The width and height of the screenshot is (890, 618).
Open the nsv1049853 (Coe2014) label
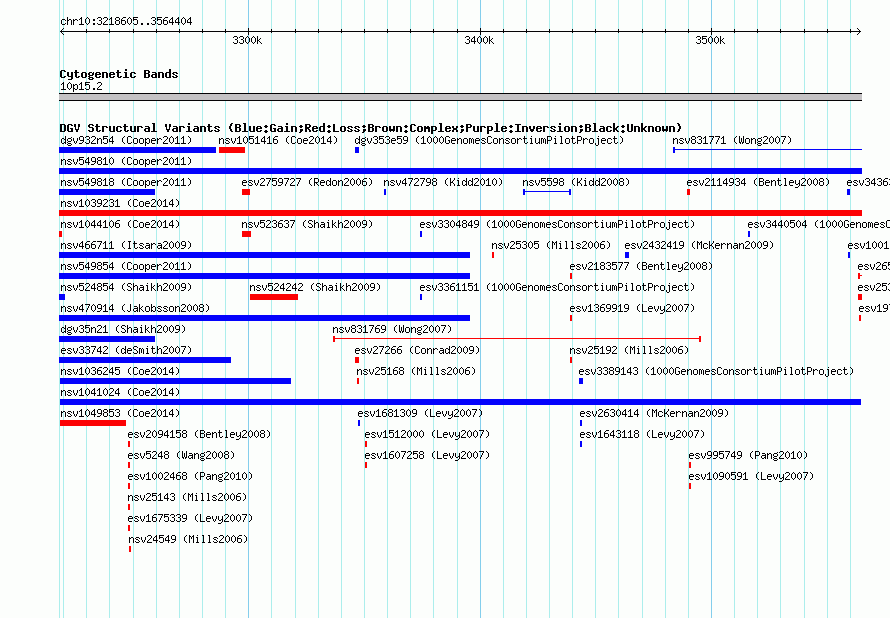click(x=120, y=413)
